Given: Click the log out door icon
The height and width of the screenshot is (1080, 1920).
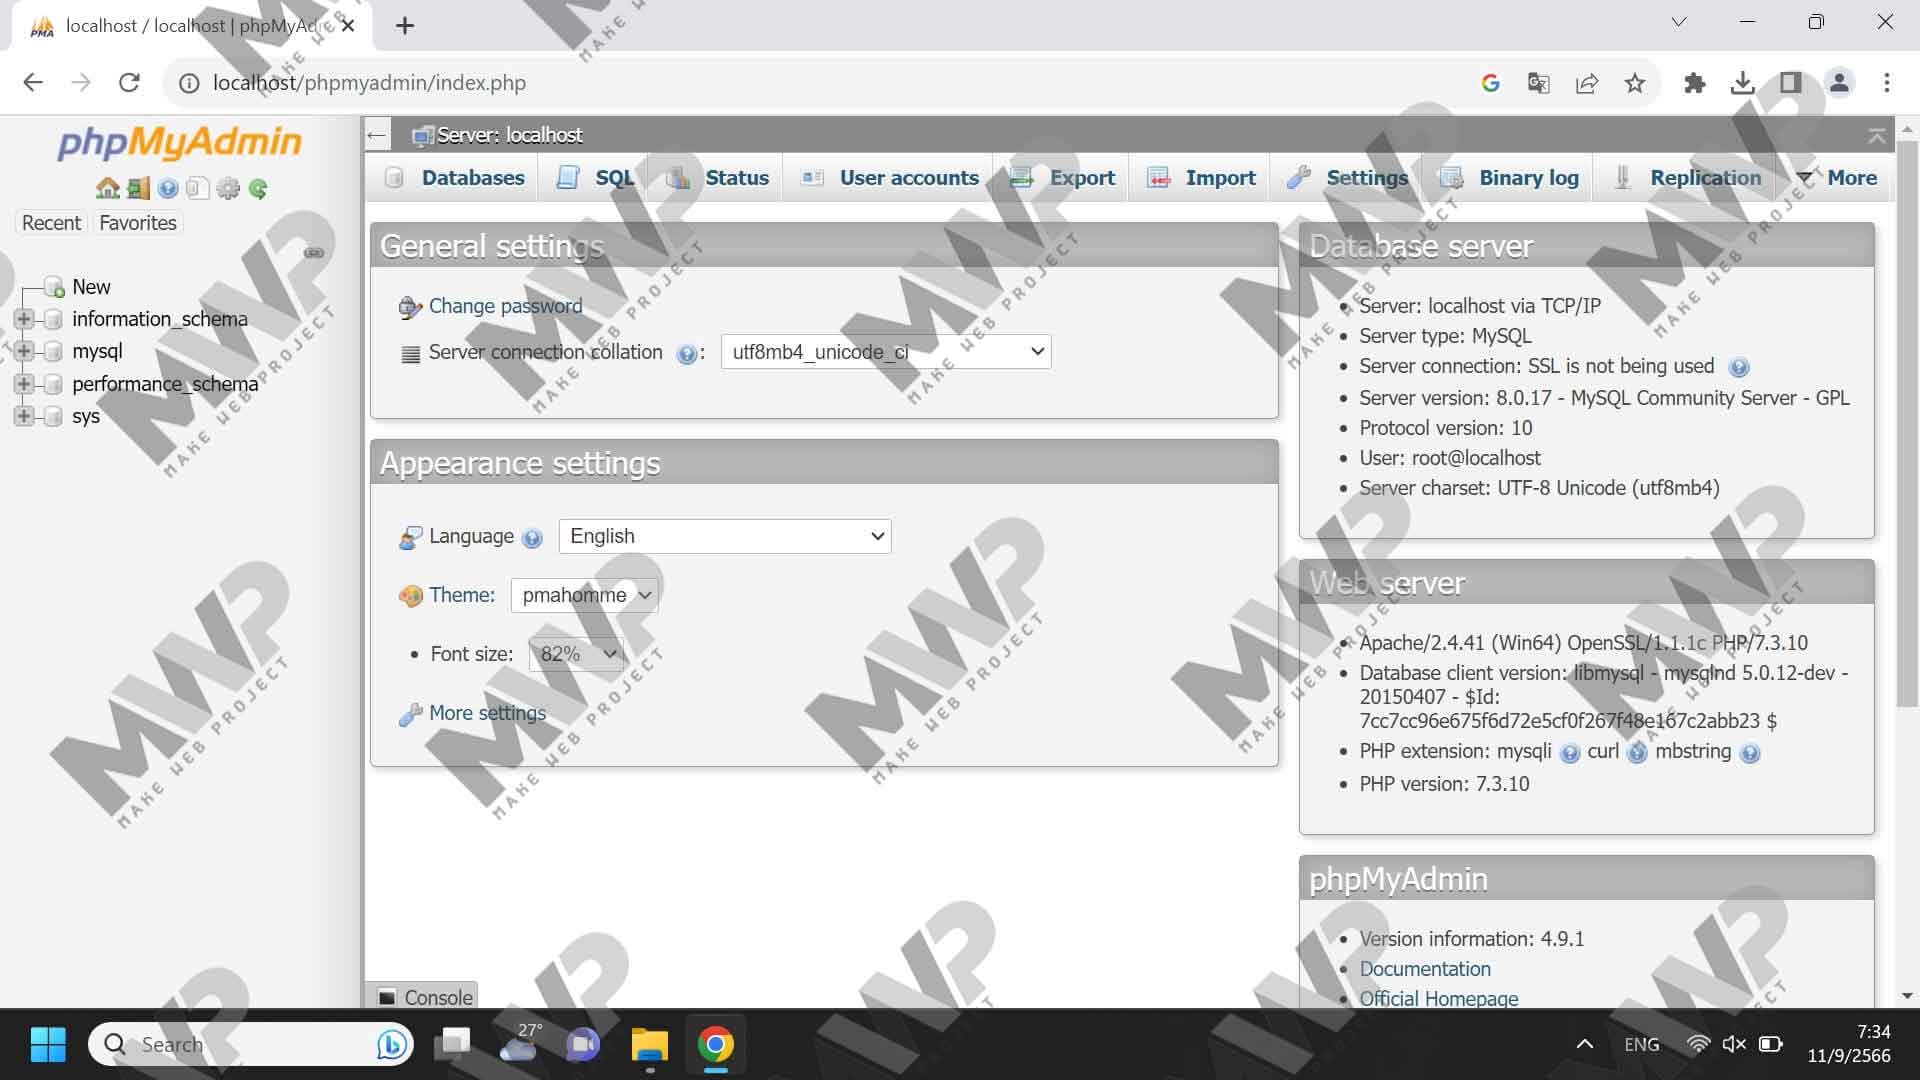Looking at the screenshot, I should click(x=138, y=188).
